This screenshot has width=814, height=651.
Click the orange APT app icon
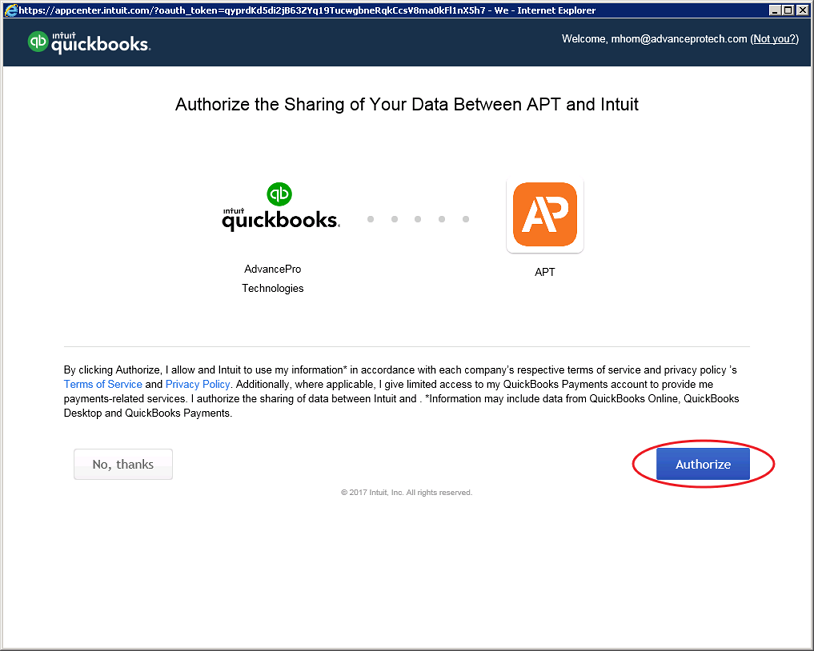545,214
